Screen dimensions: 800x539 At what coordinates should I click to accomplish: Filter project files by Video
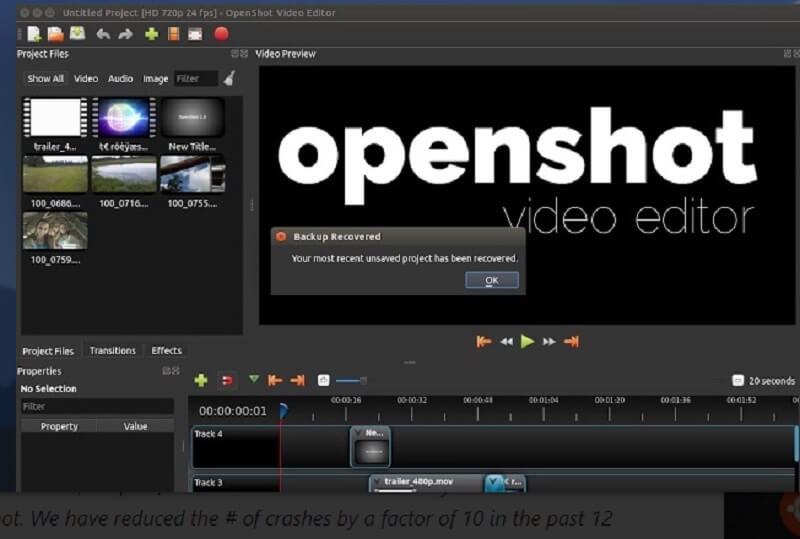(x=86, y=79)
